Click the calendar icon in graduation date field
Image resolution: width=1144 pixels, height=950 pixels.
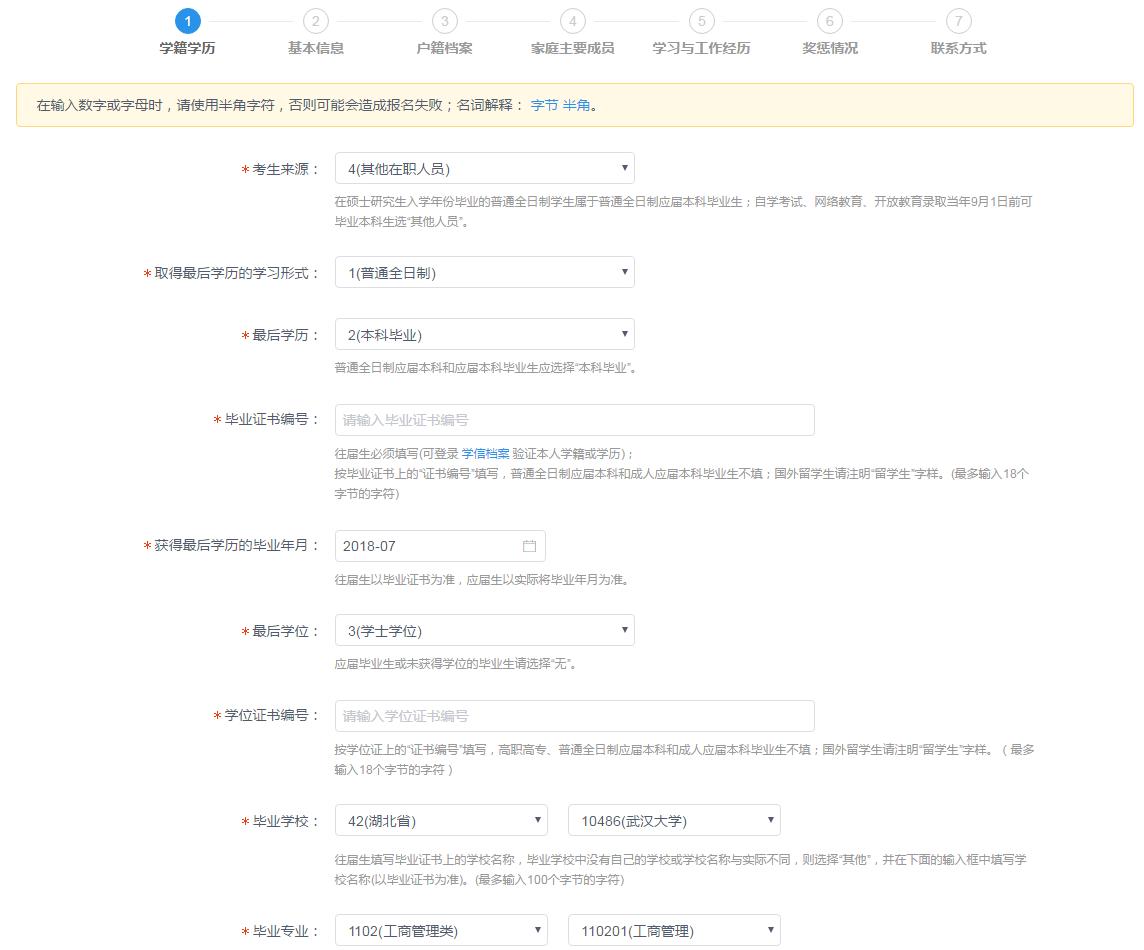(529, 546)
